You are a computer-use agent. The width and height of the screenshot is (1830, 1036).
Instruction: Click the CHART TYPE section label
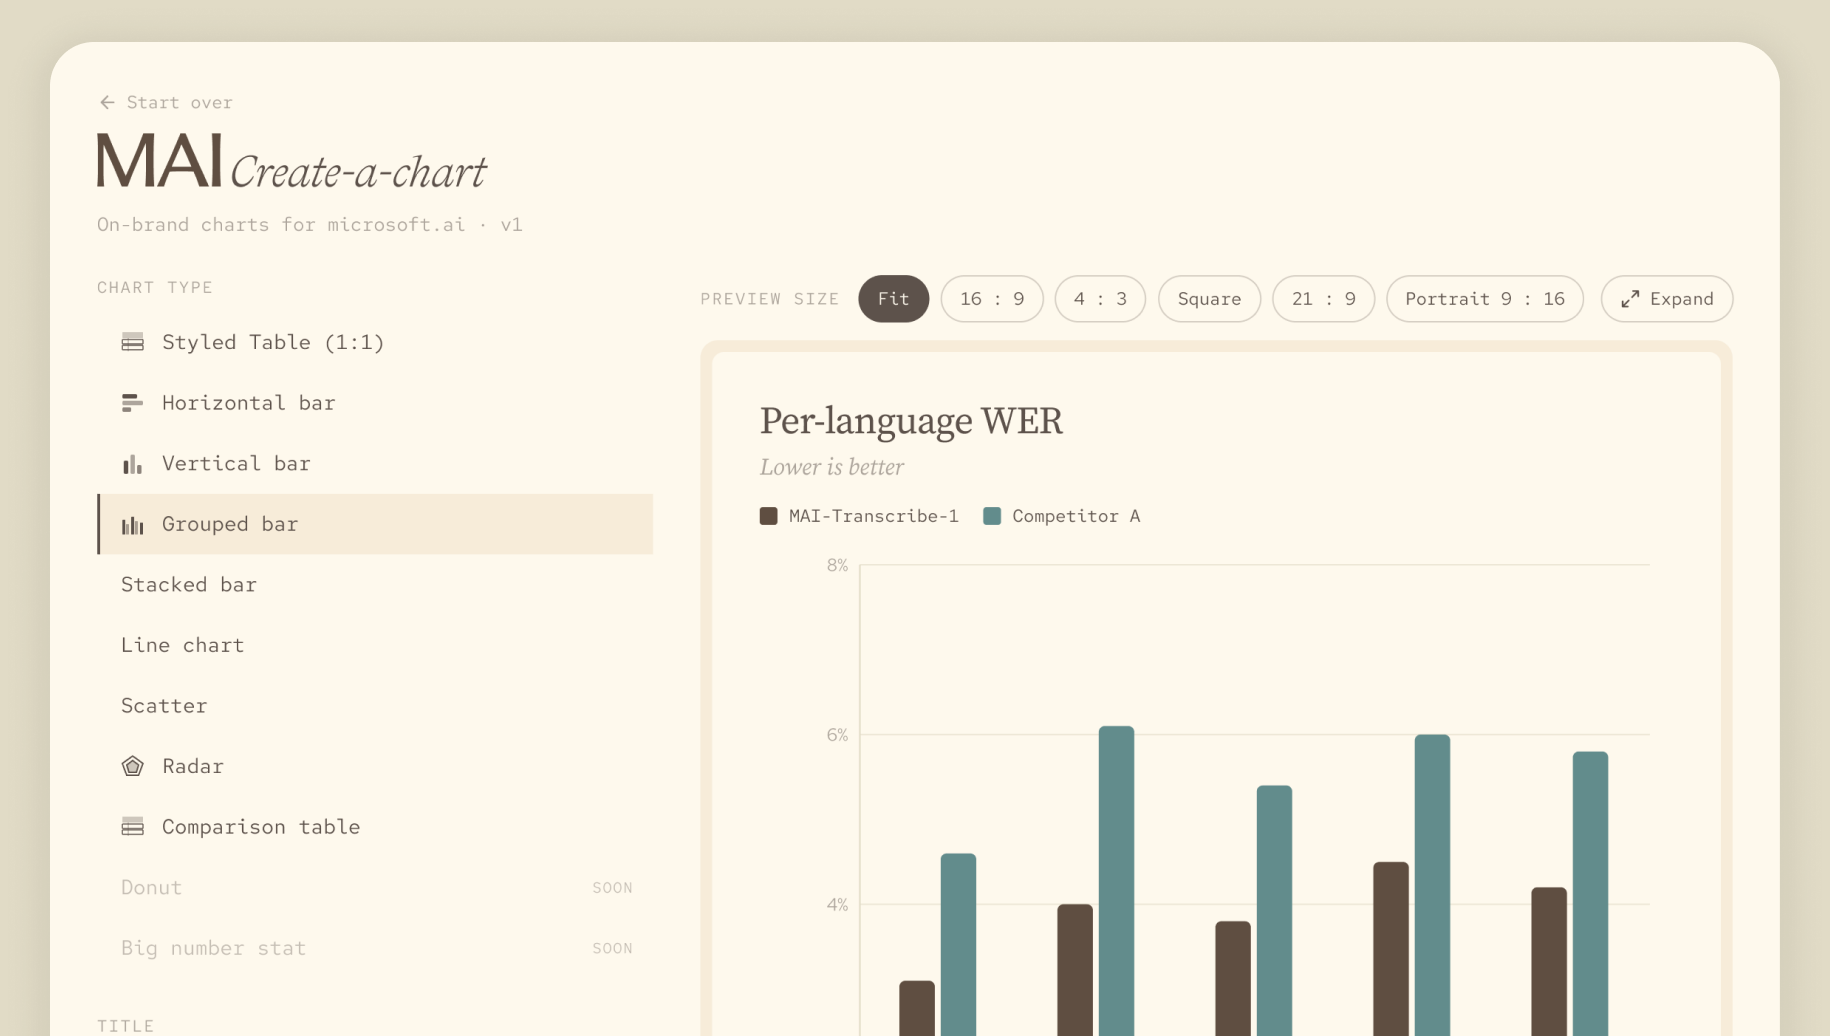click(x=155, y=288)
